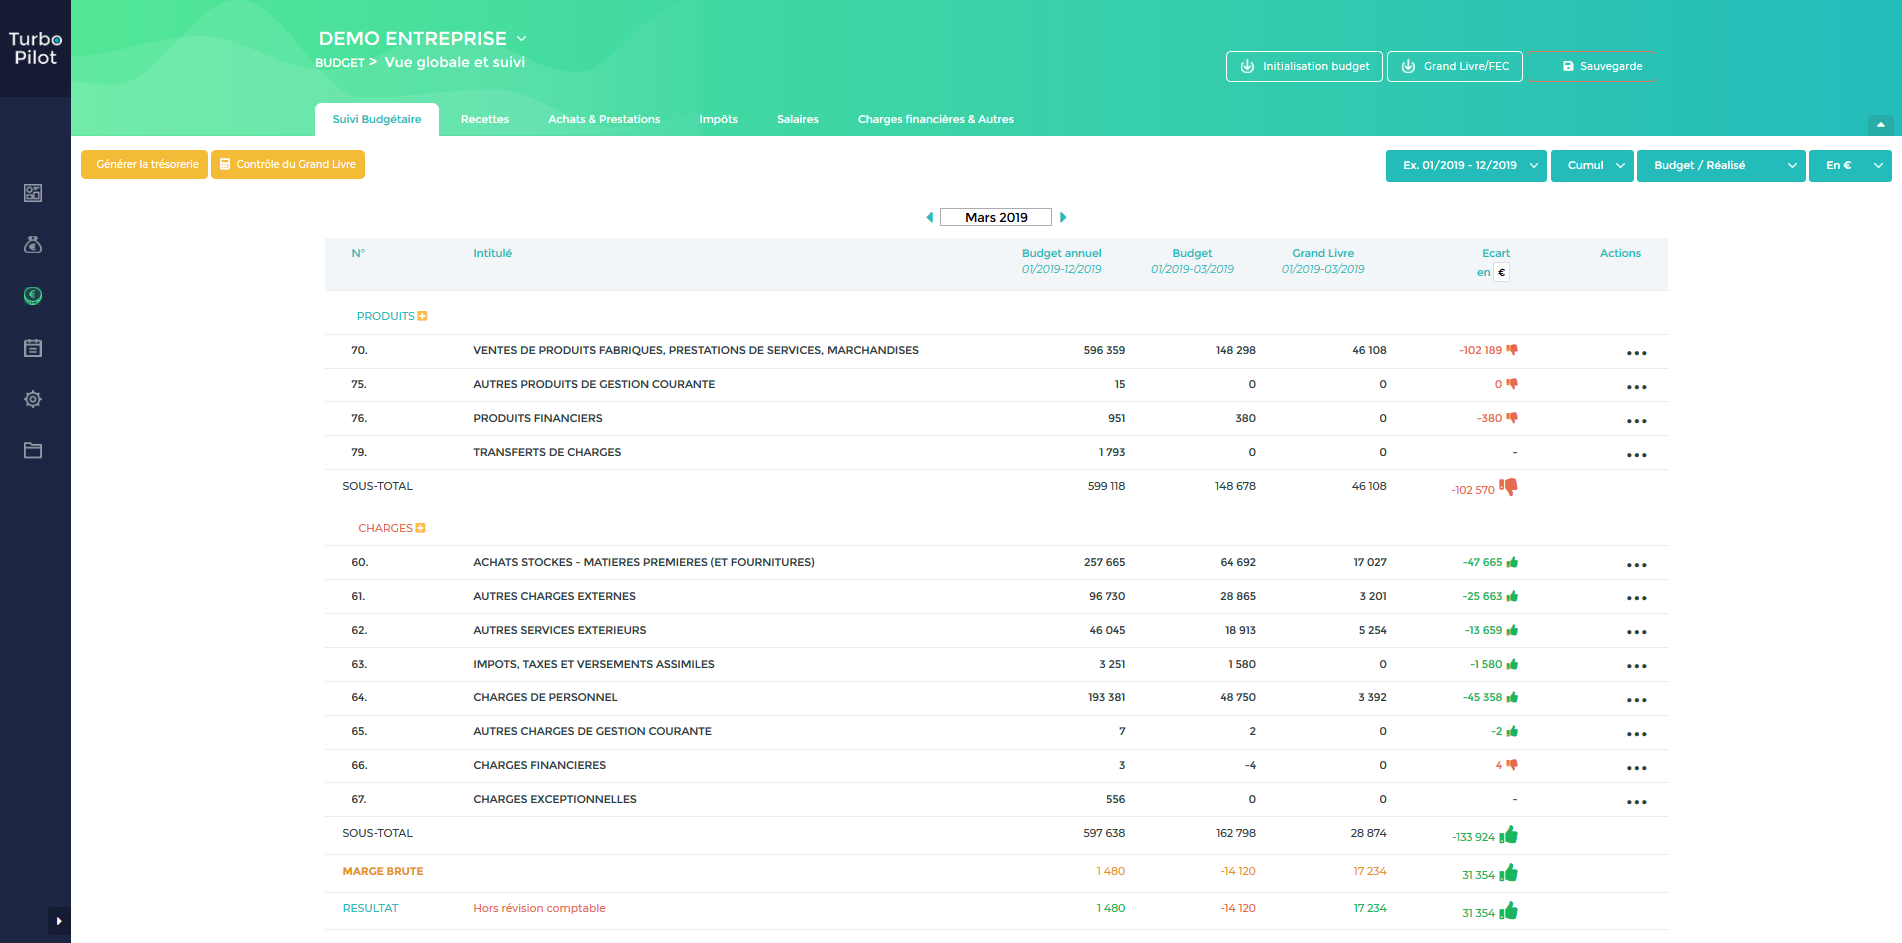
Task: Open actions menu for row 70
Action: pos(1636,353)
